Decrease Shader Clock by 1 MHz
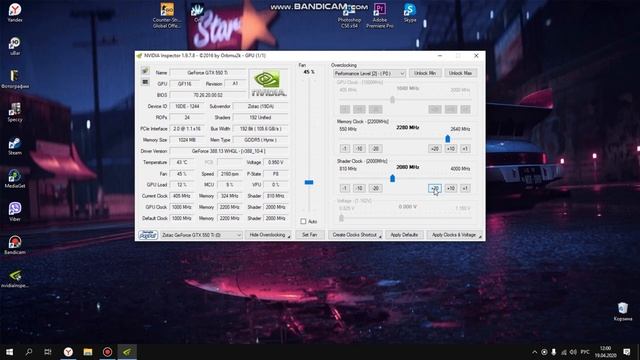 coord(344,188)
